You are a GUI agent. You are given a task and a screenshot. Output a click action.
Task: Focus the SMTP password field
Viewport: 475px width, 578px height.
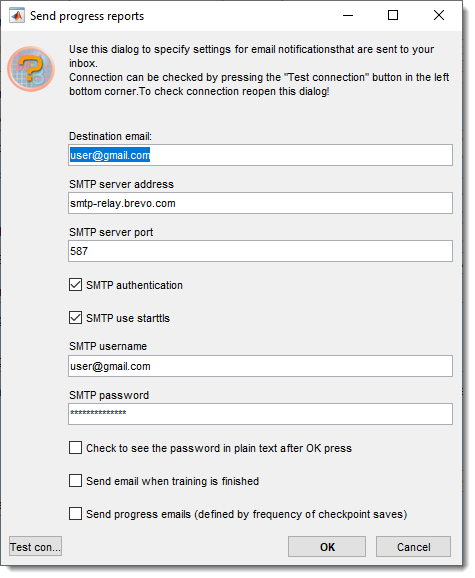260,414
